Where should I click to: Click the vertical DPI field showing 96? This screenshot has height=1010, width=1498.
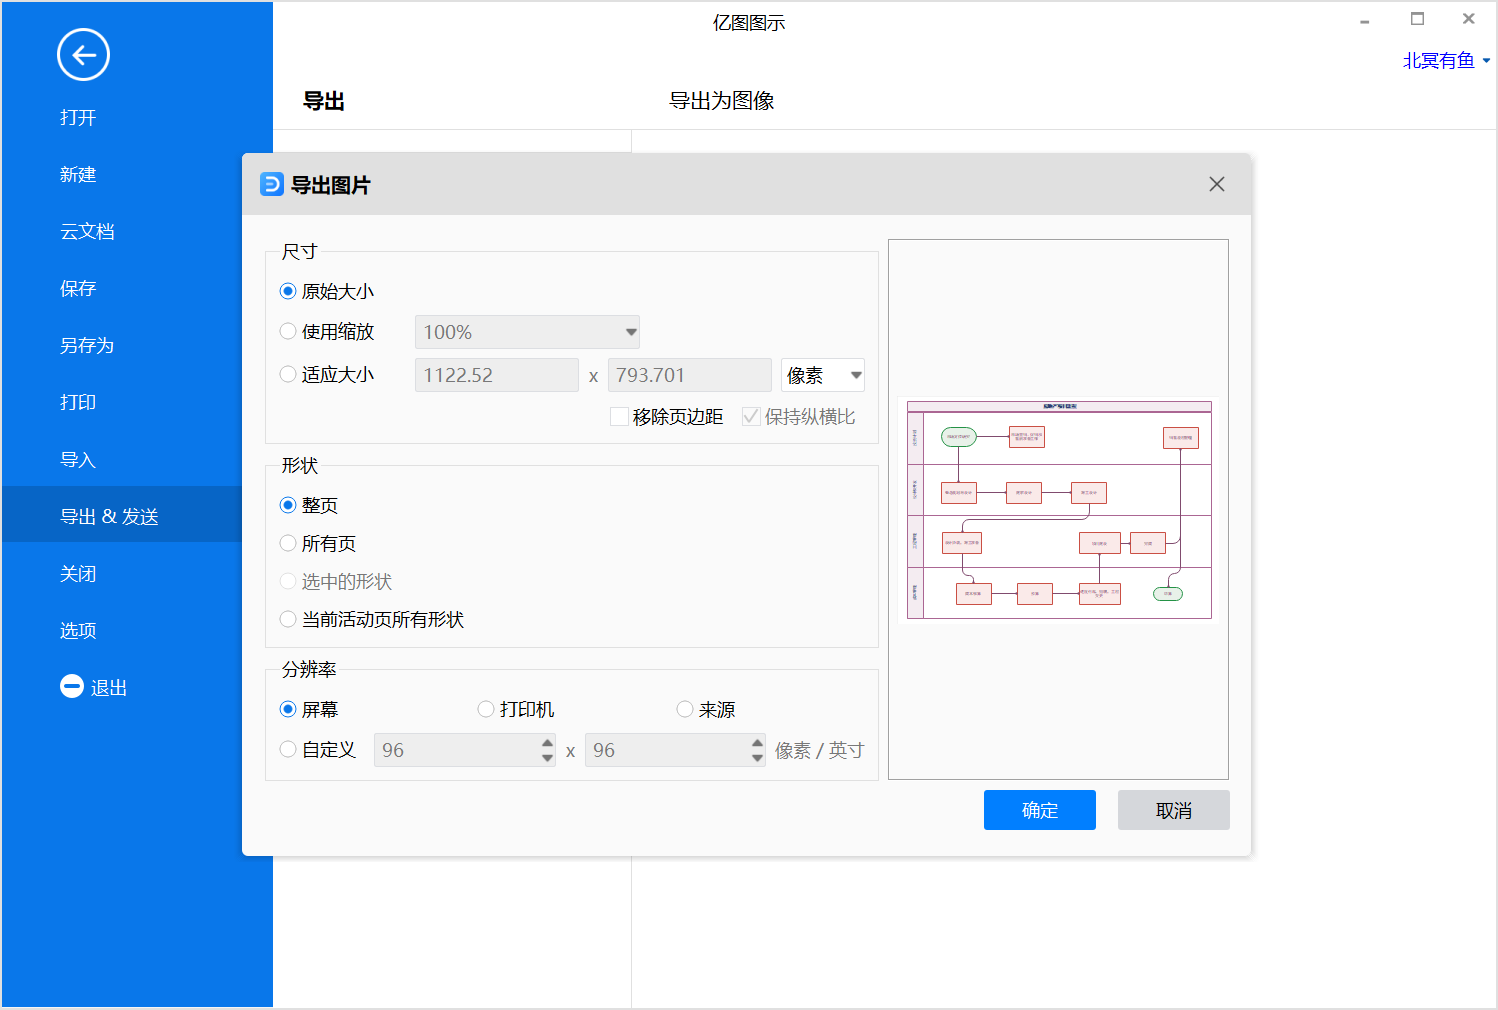(x=667, y=750)
